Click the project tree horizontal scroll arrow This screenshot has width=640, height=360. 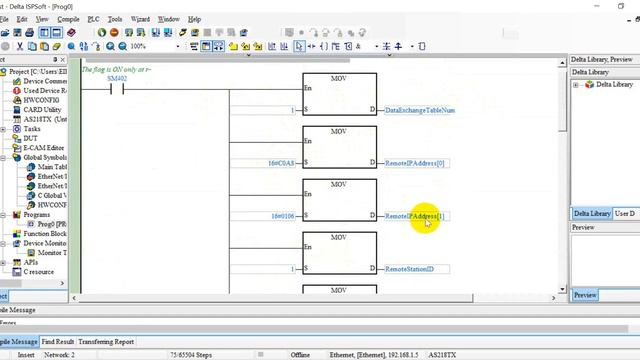click(x=62, y=283)
